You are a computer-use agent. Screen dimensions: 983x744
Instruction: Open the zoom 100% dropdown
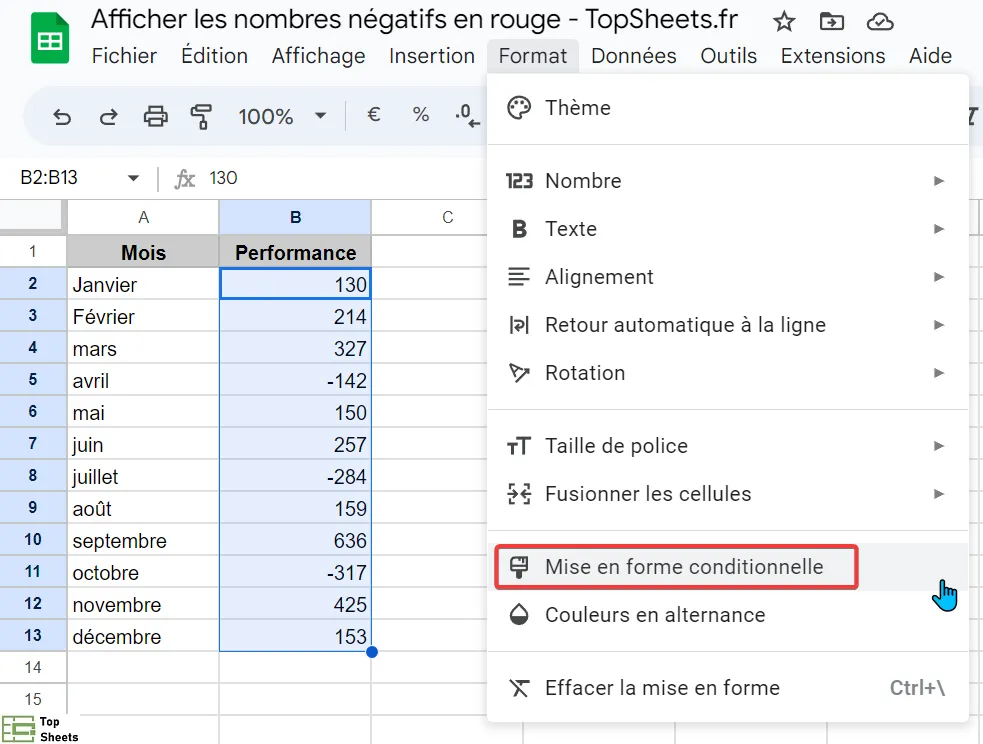click(x=282, y=117)
